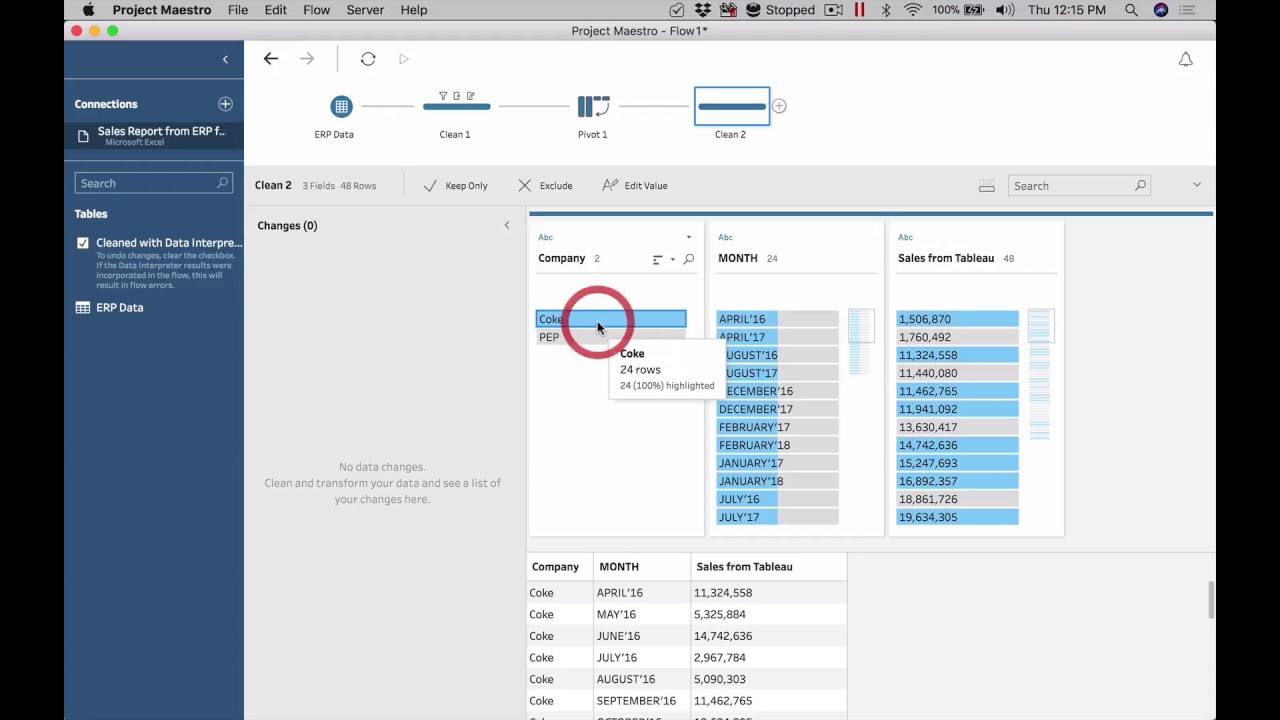Viewport: 1280px width, 720px height.
Task: Toggle the profile/grid view icon
Action: pyautogui.click(x=987, y=186)
